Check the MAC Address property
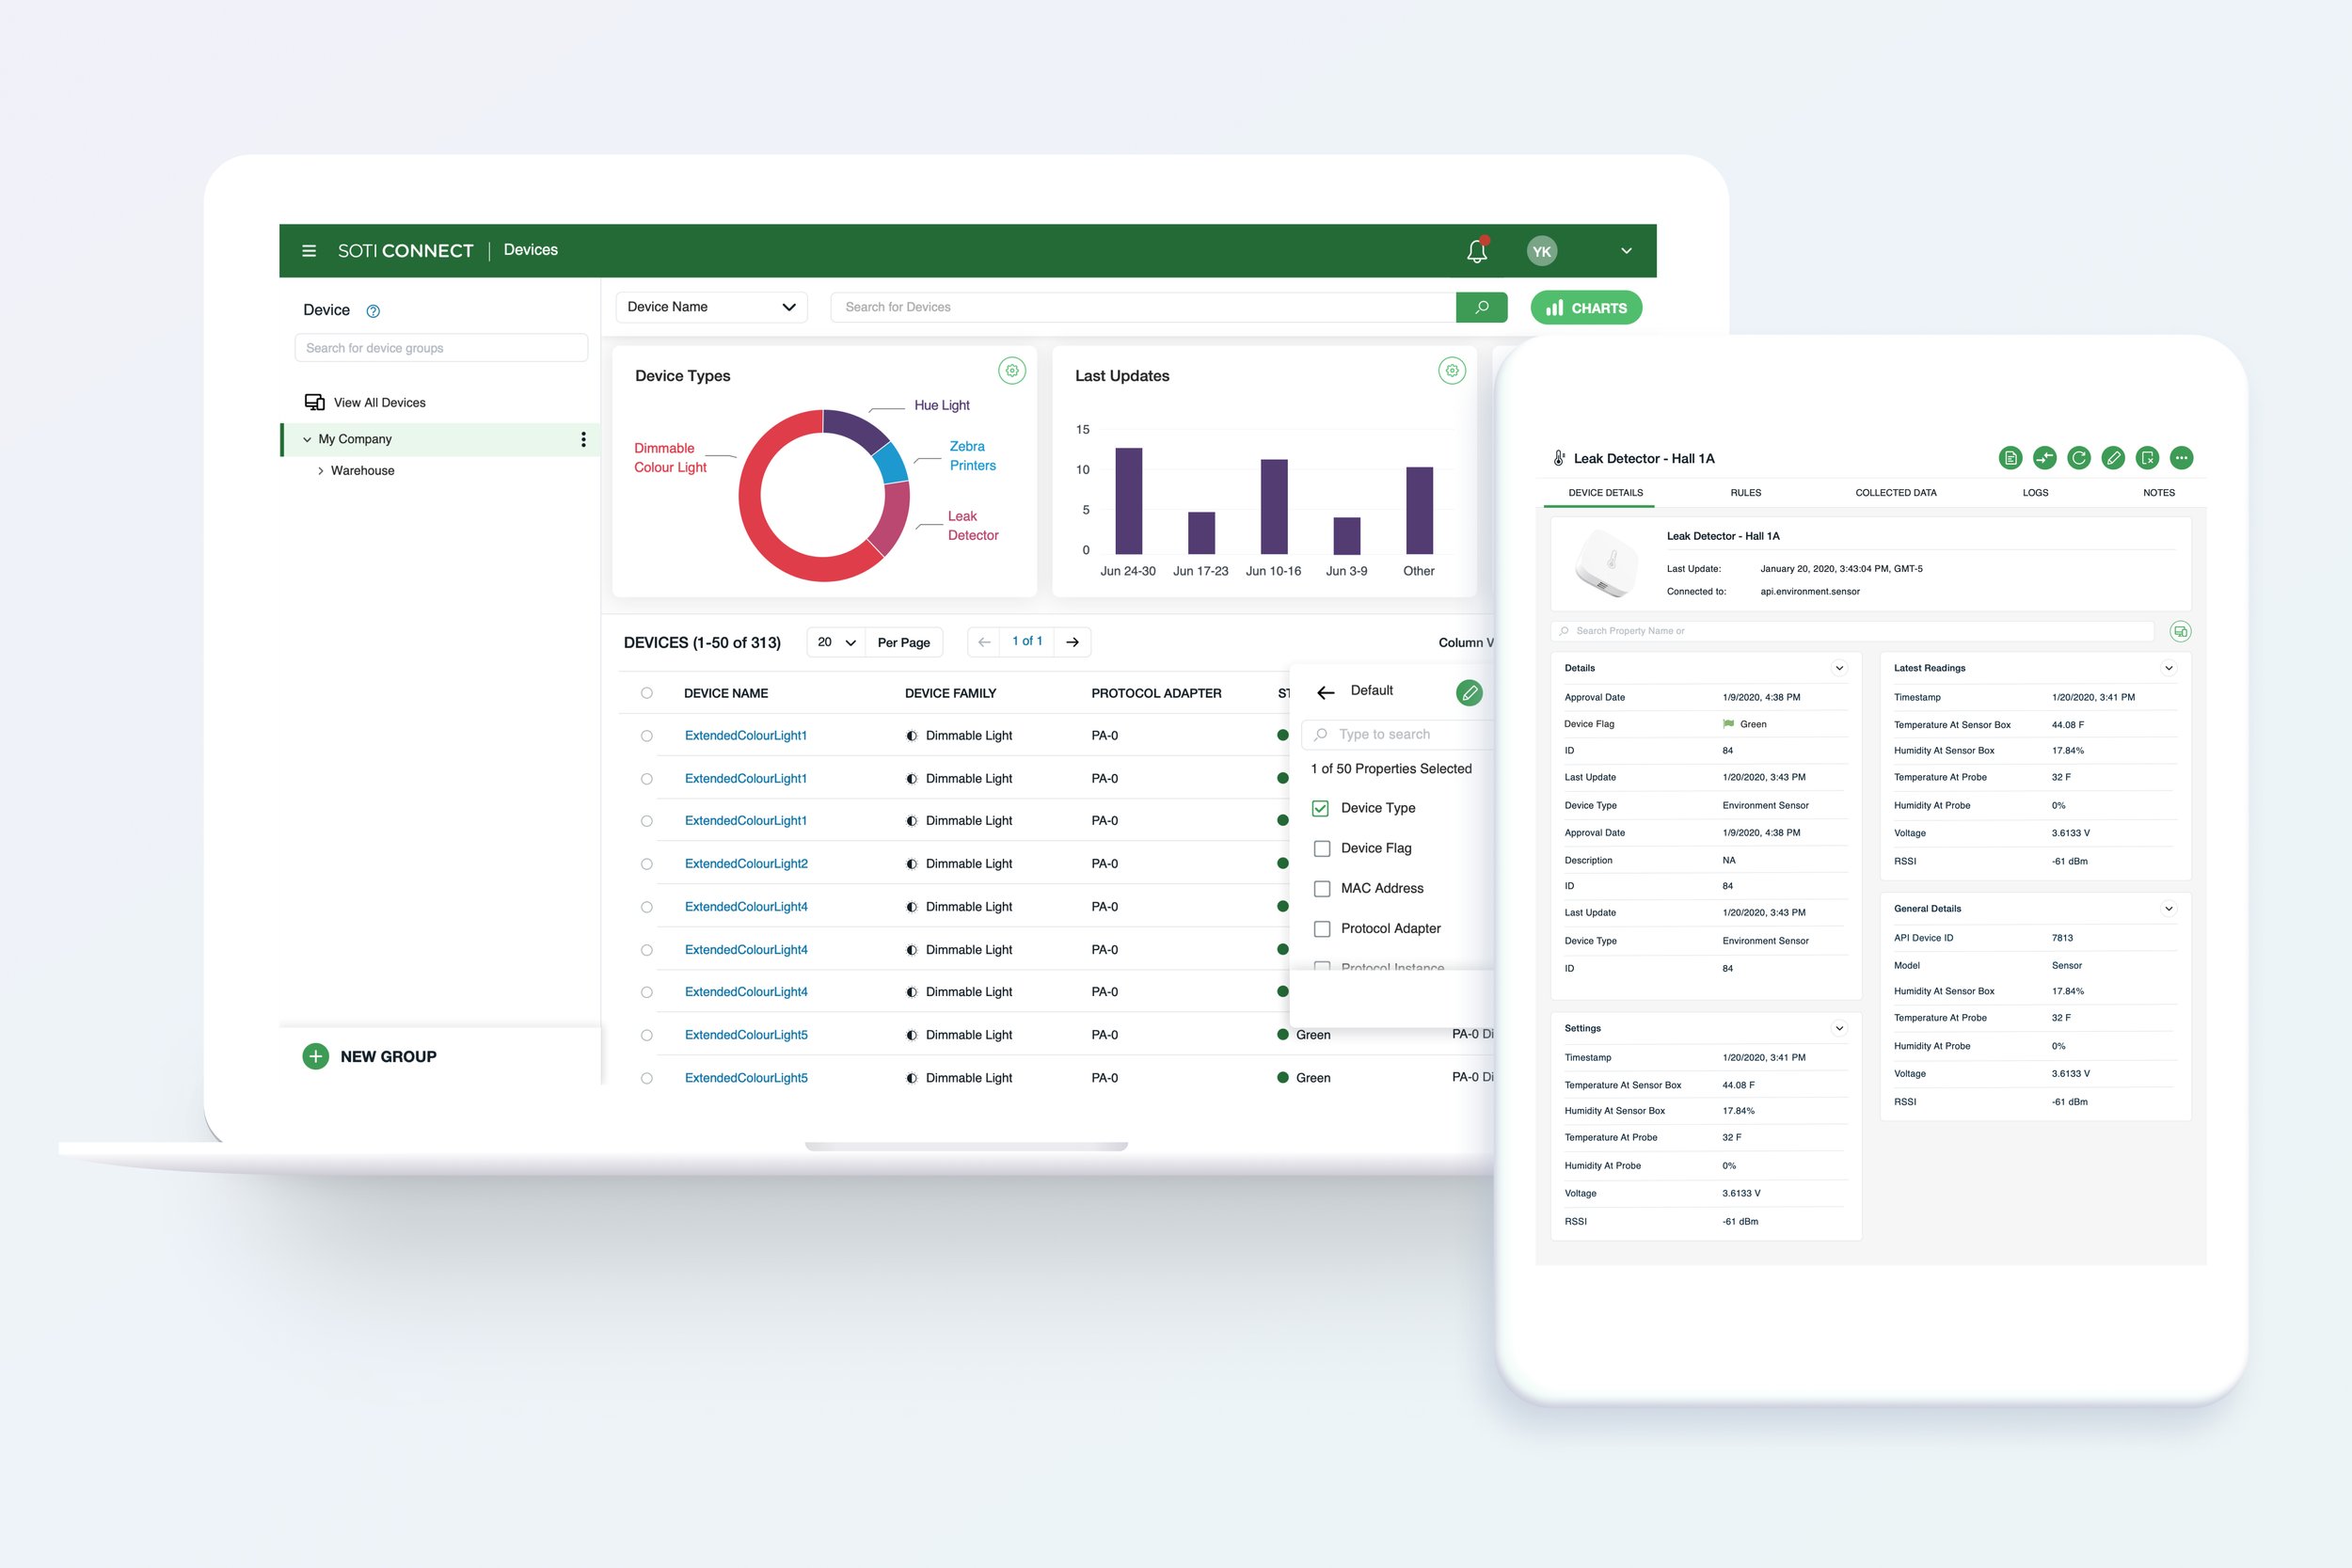2352x1568 pixels. coord(1321,888)
